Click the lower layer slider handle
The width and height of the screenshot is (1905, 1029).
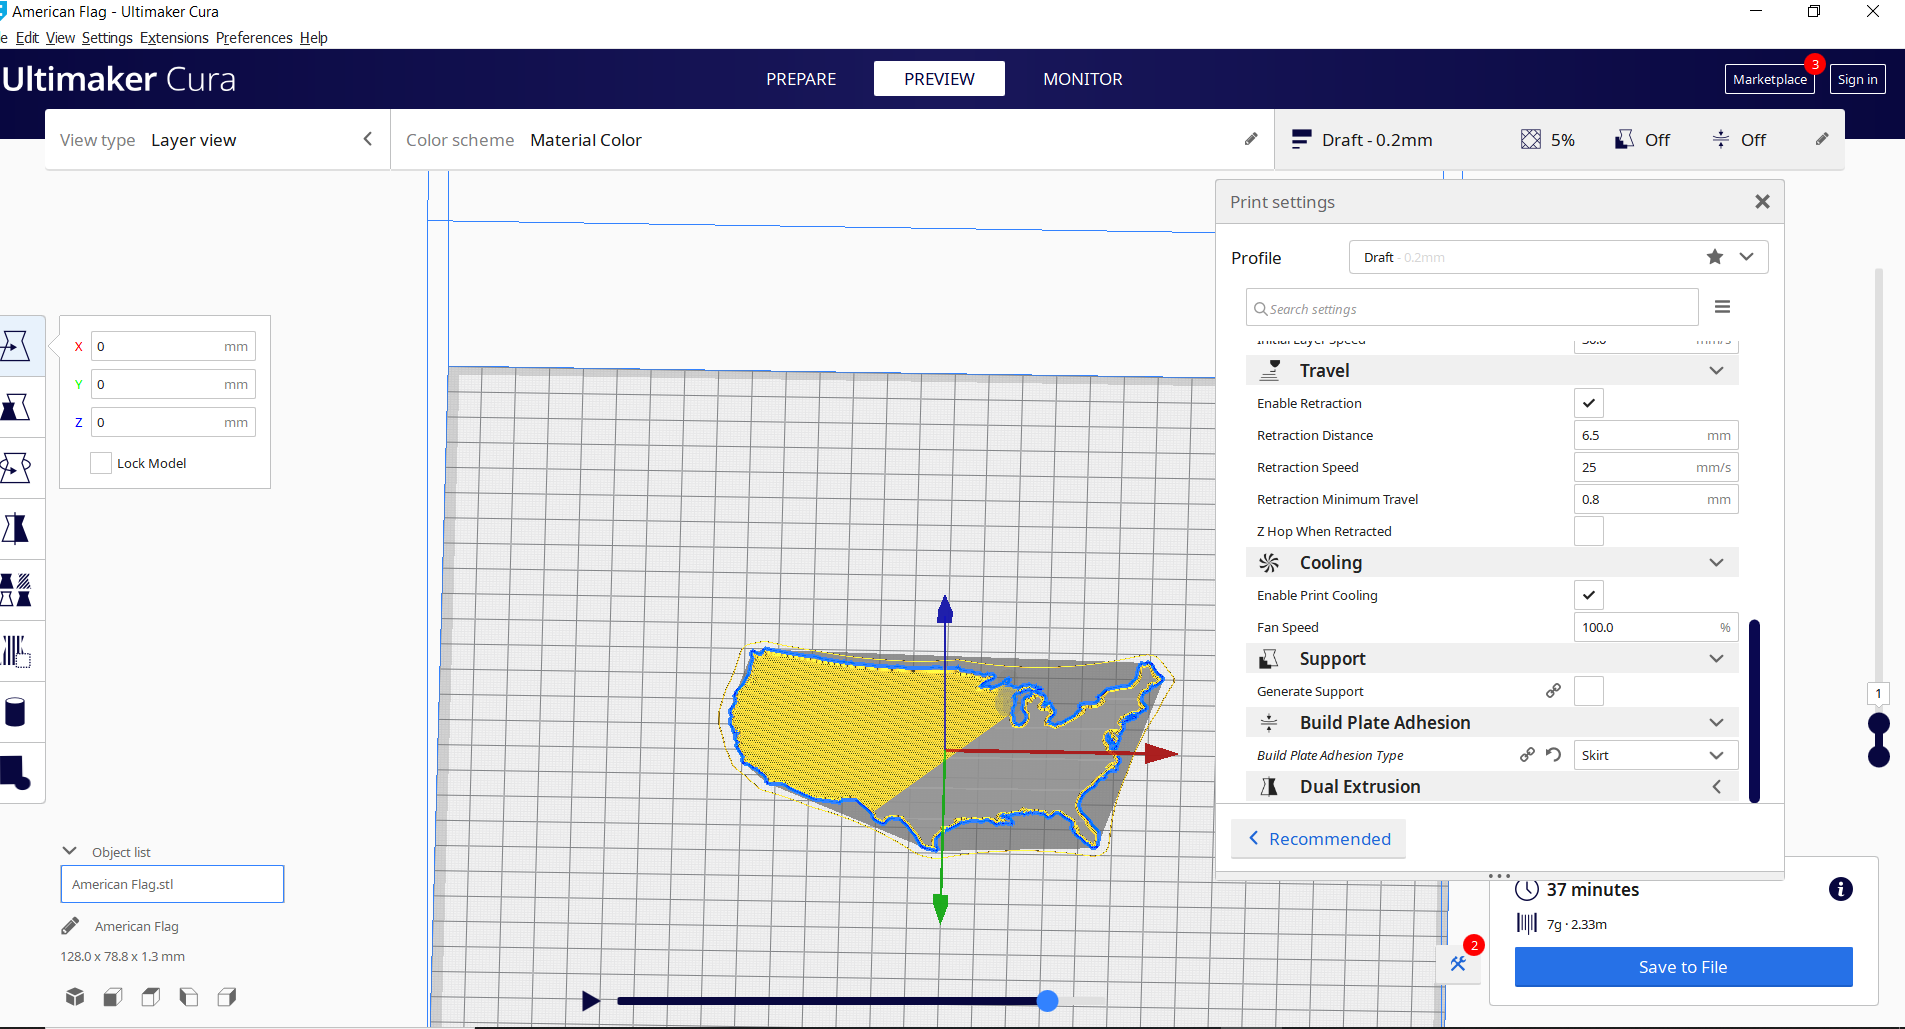[1879, 756]
